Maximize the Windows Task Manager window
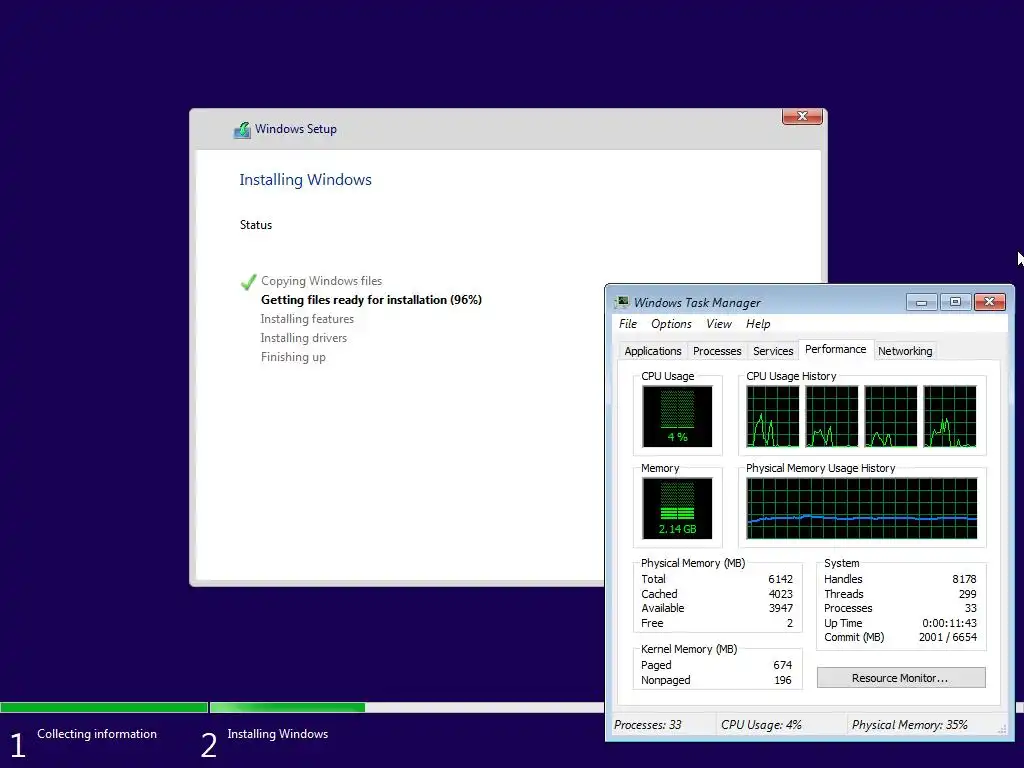 coord(955,302)
